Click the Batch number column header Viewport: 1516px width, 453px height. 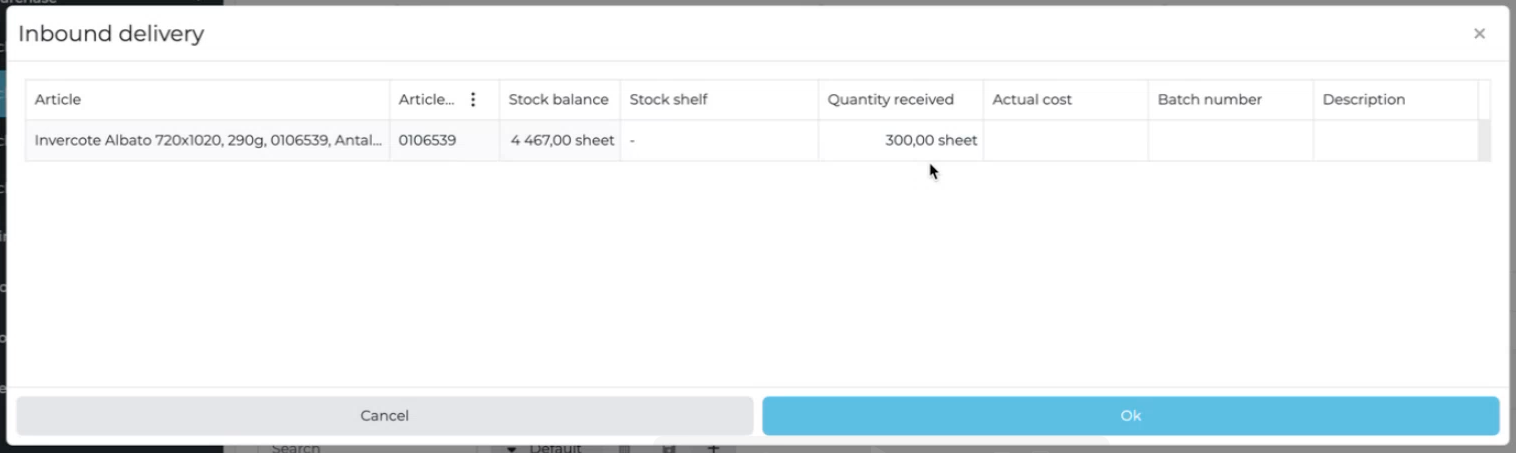(x=1209, y=100)
